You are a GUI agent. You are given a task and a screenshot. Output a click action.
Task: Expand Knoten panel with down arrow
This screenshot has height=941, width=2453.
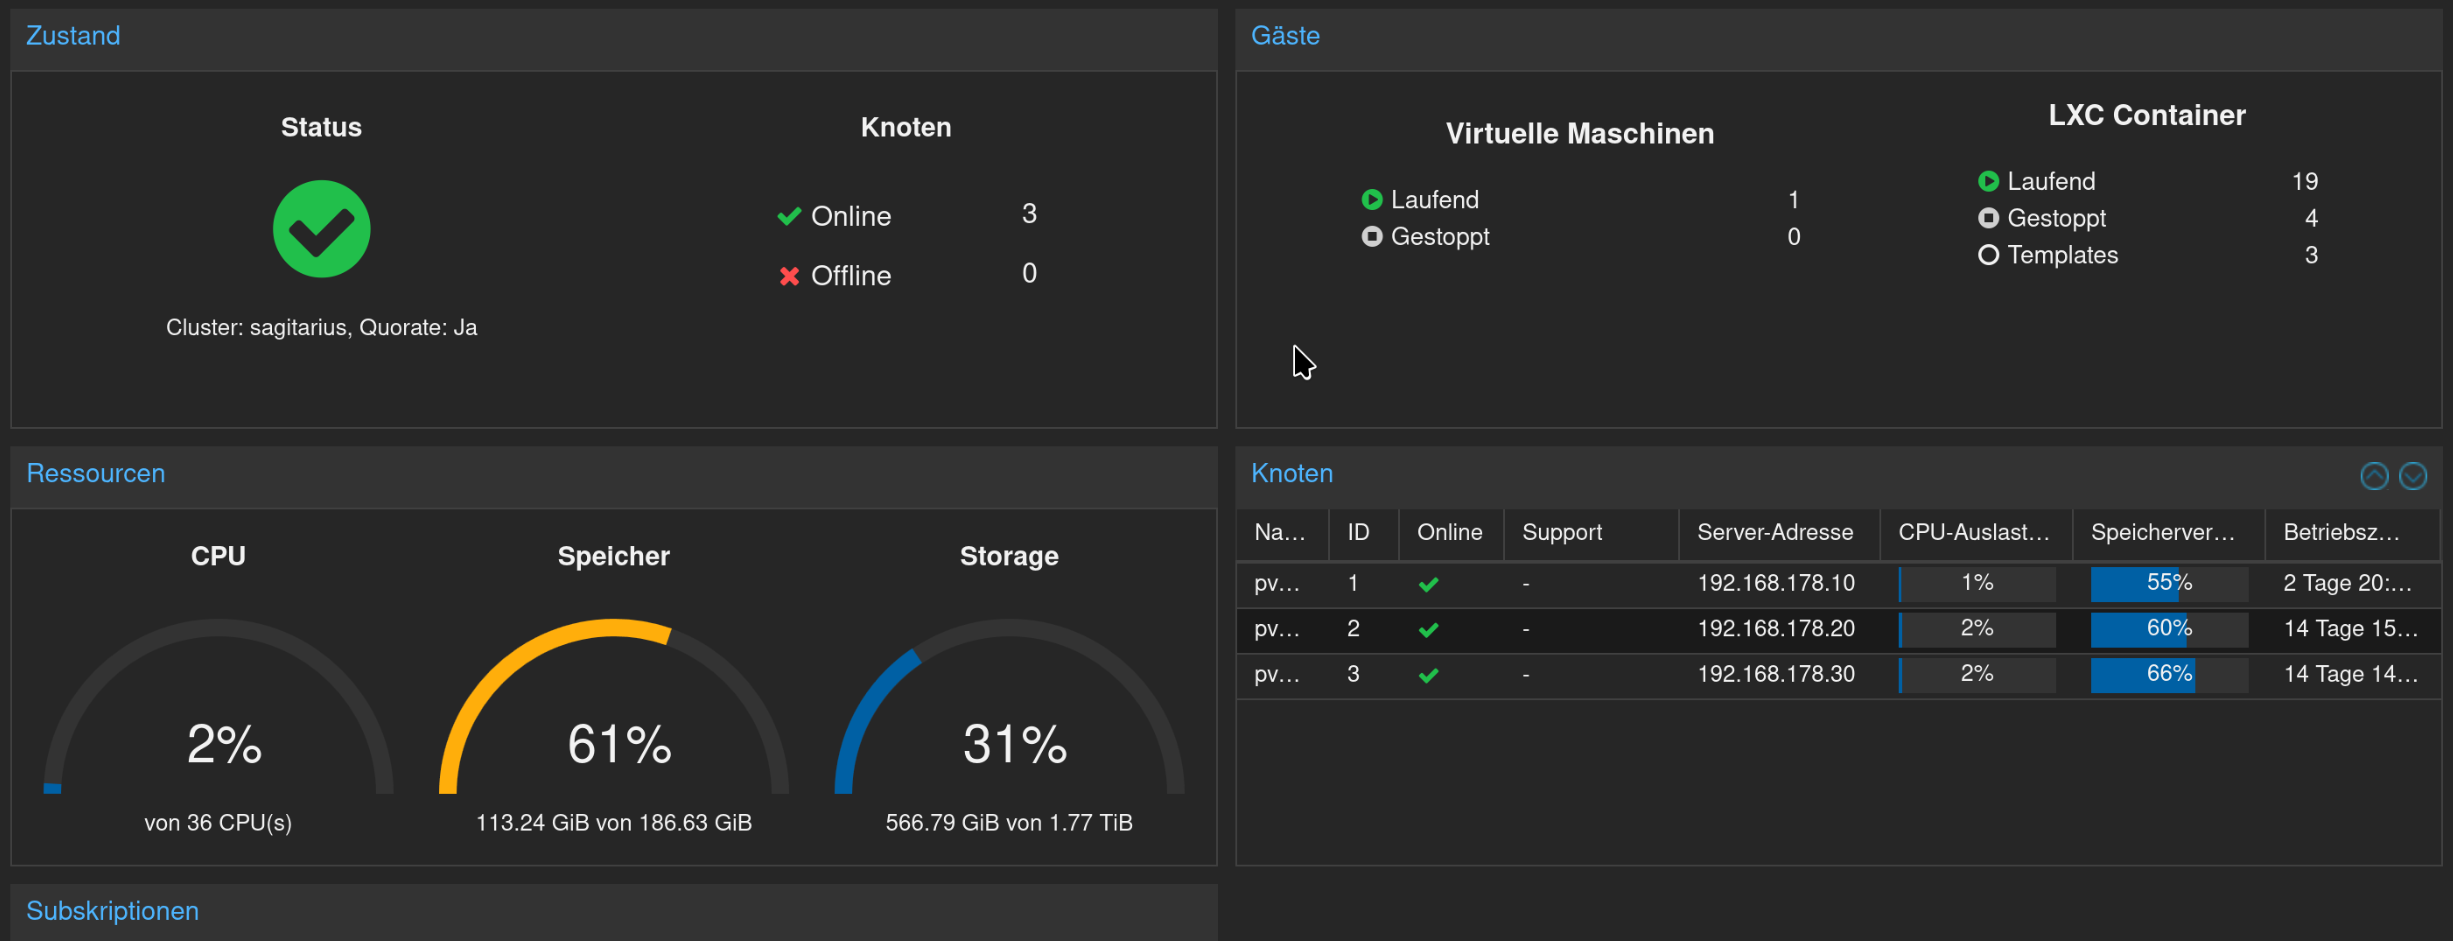click(2413, 476)
